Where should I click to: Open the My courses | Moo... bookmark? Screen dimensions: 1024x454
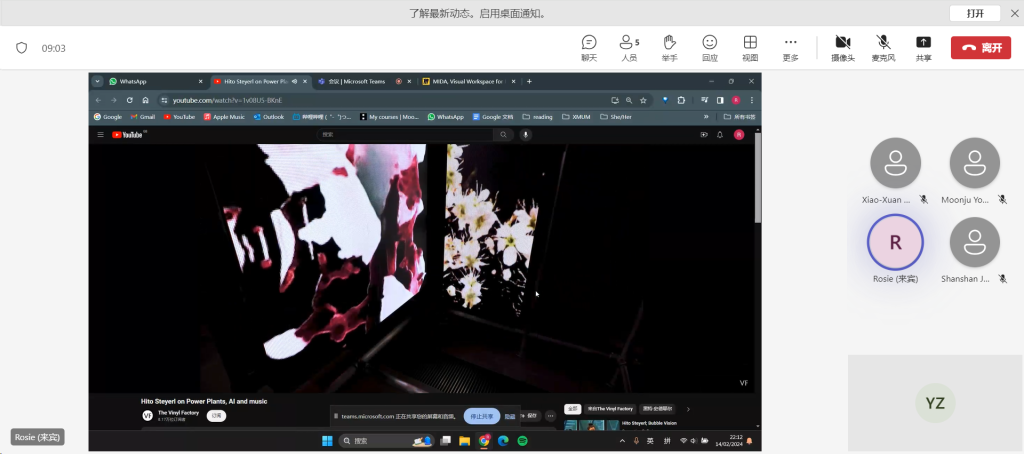click(389, 117)
